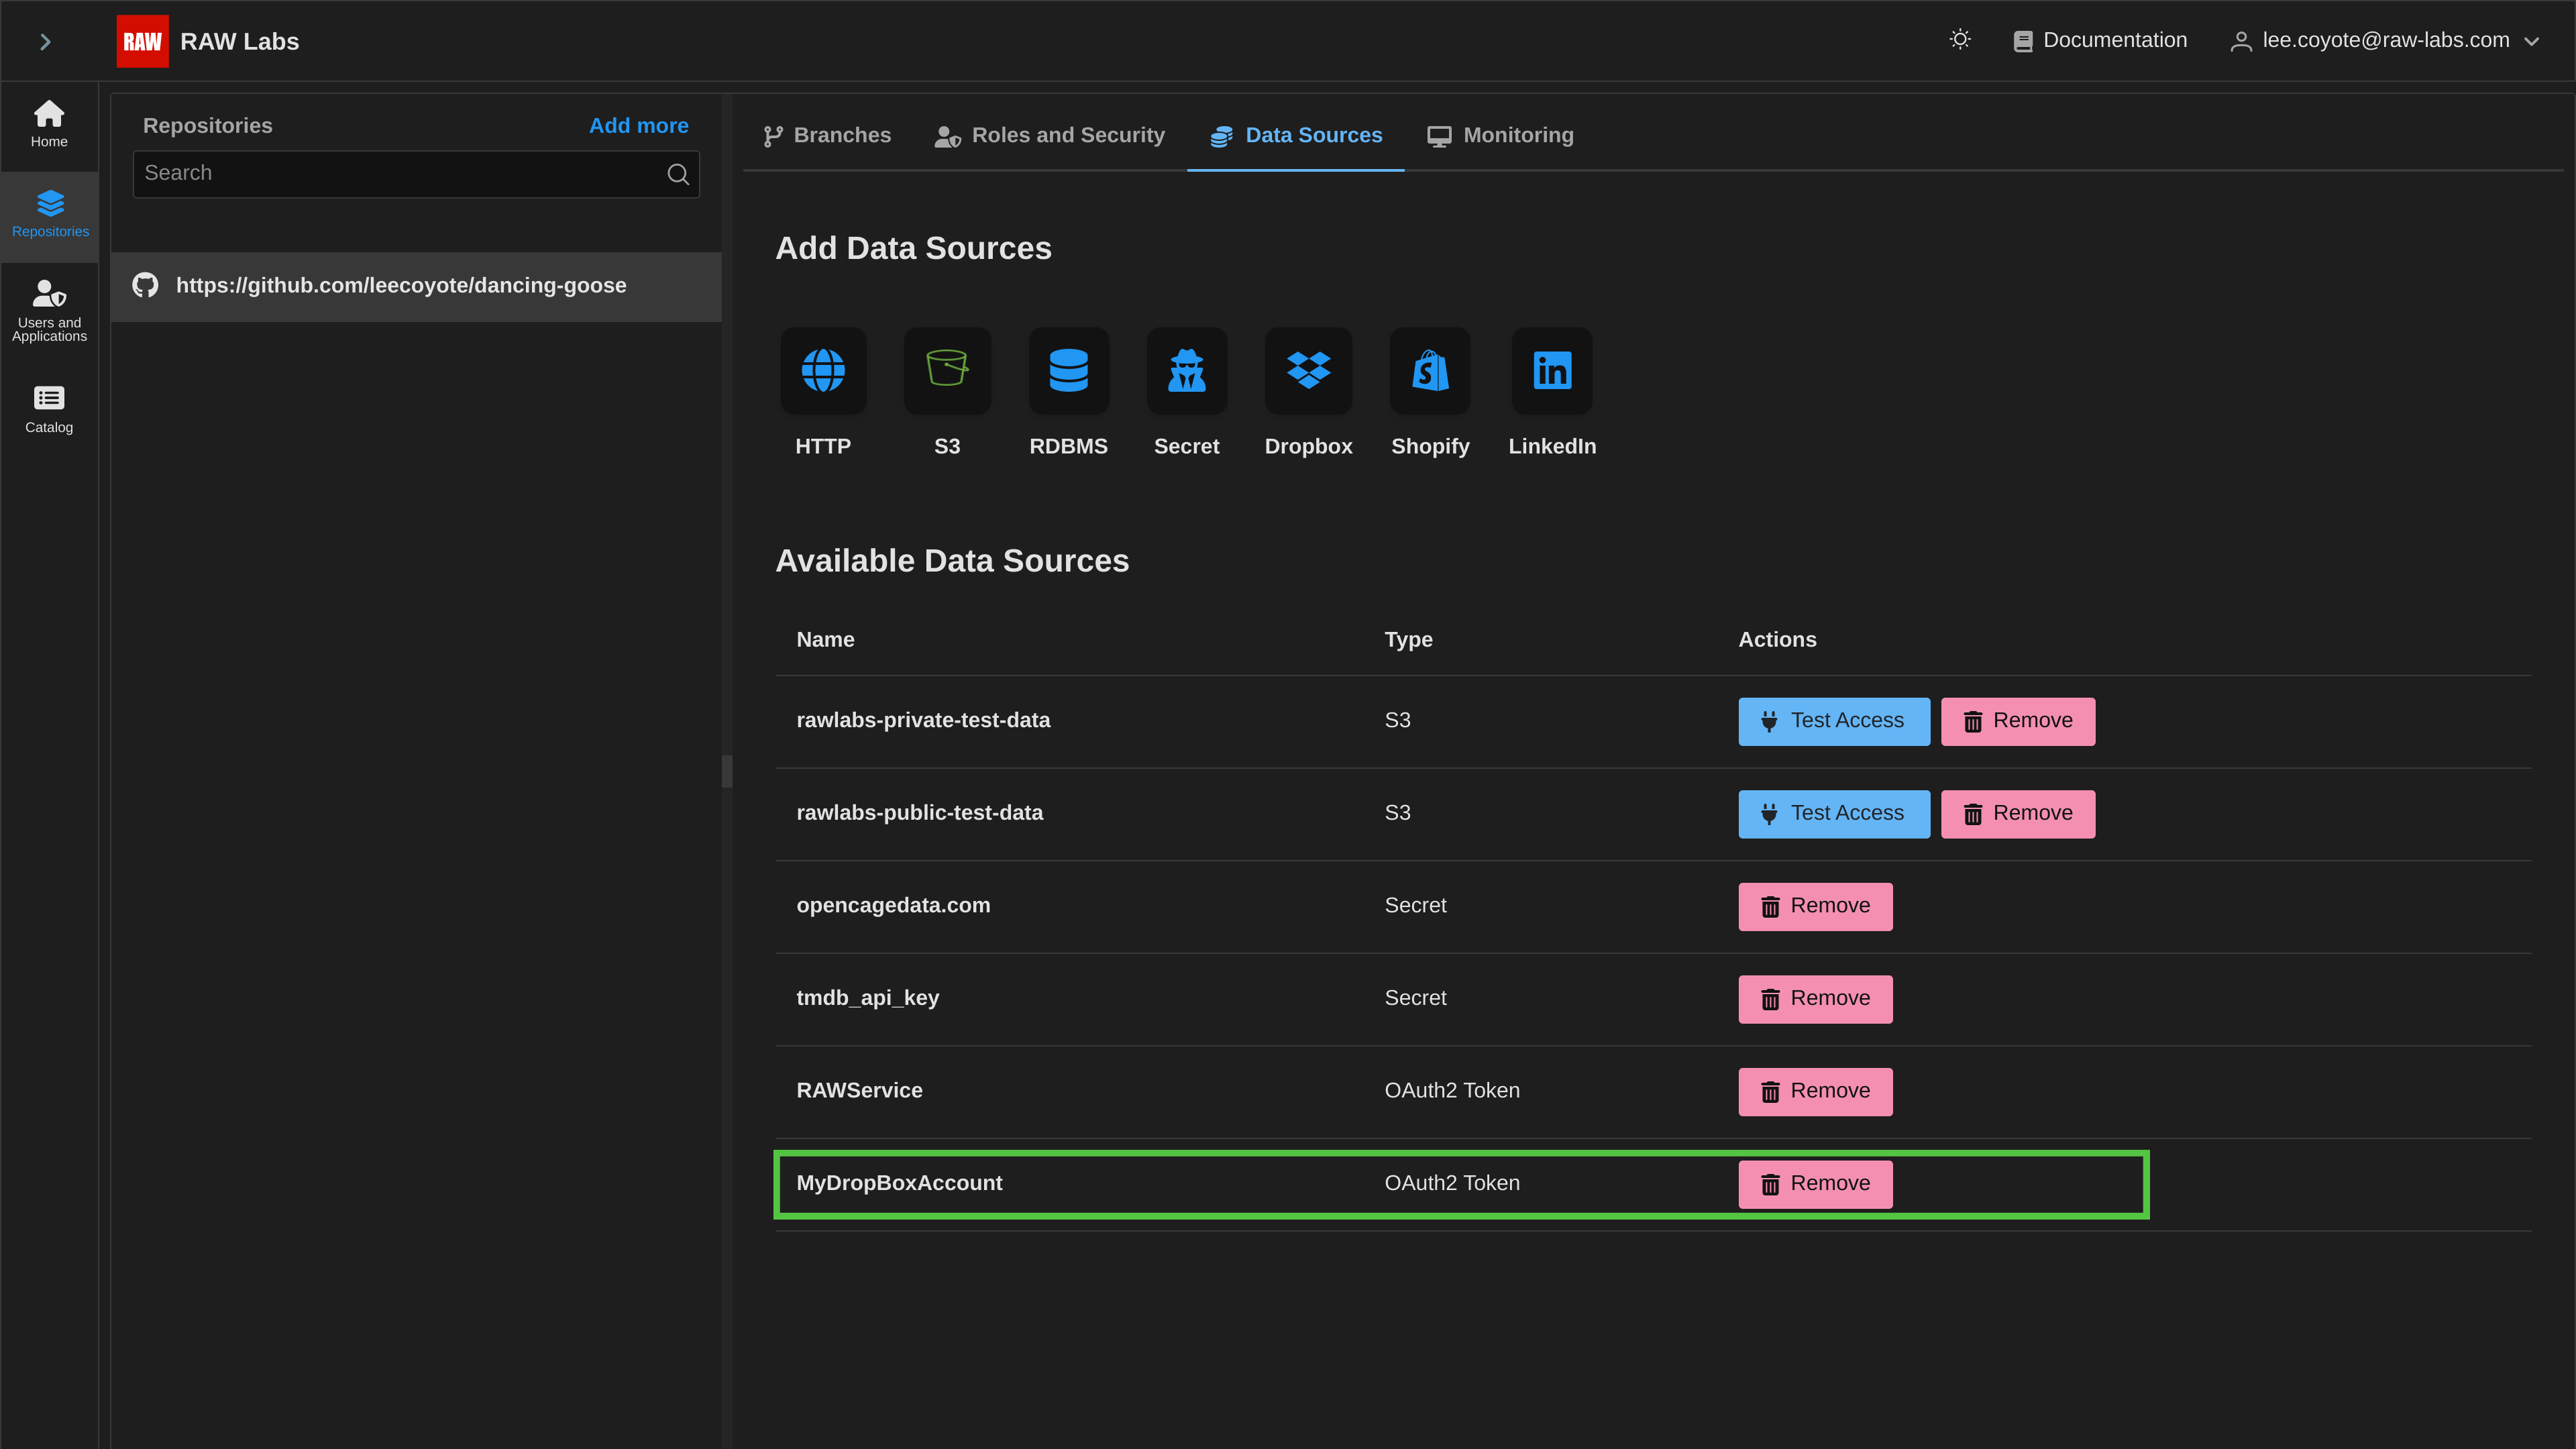Click the panel splitter handle
The height and width of the screenshot is (1449, 2576).
pos(727,771)
